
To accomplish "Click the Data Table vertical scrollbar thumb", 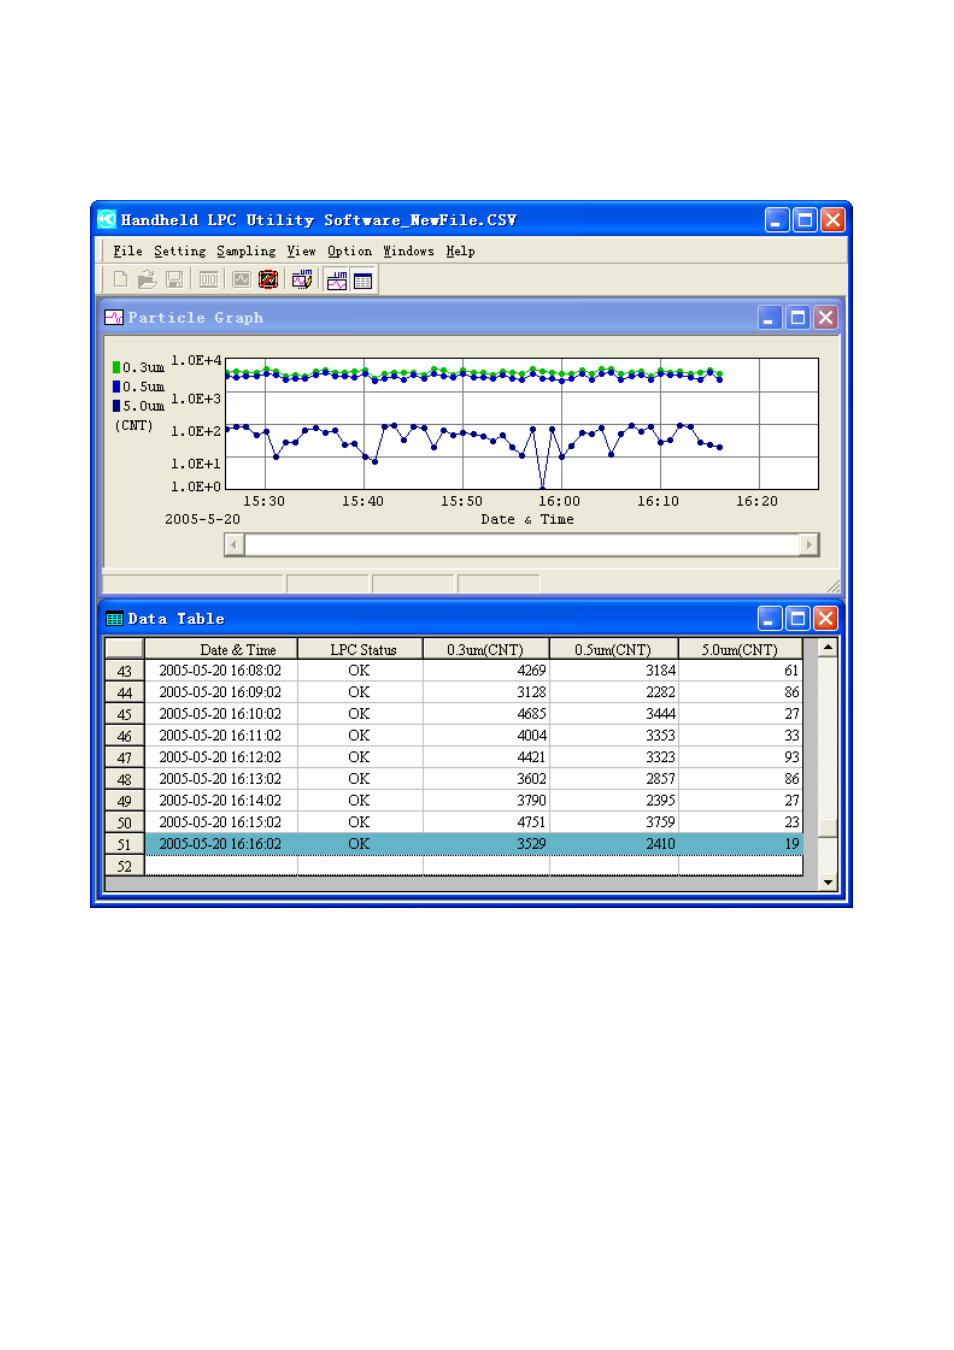I will tap(828, 828).
